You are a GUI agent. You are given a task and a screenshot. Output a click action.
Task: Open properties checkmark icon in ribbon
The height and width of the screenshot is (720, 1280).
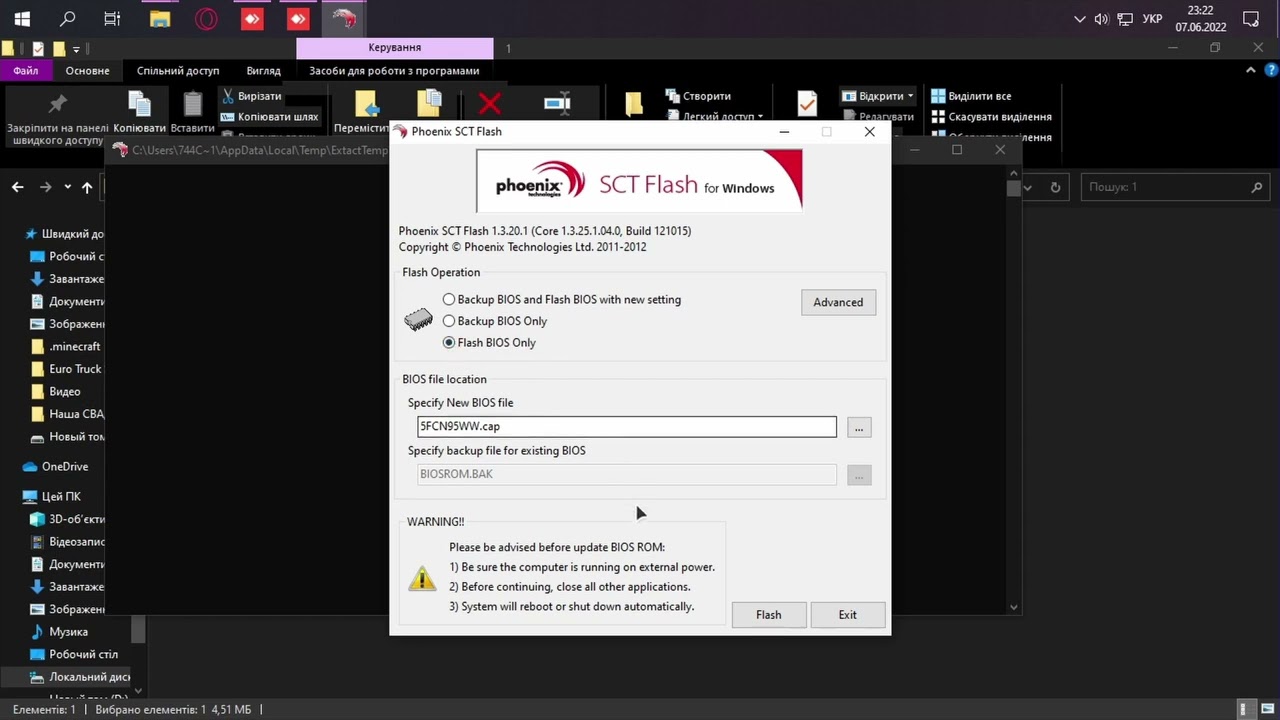point(807,103)
